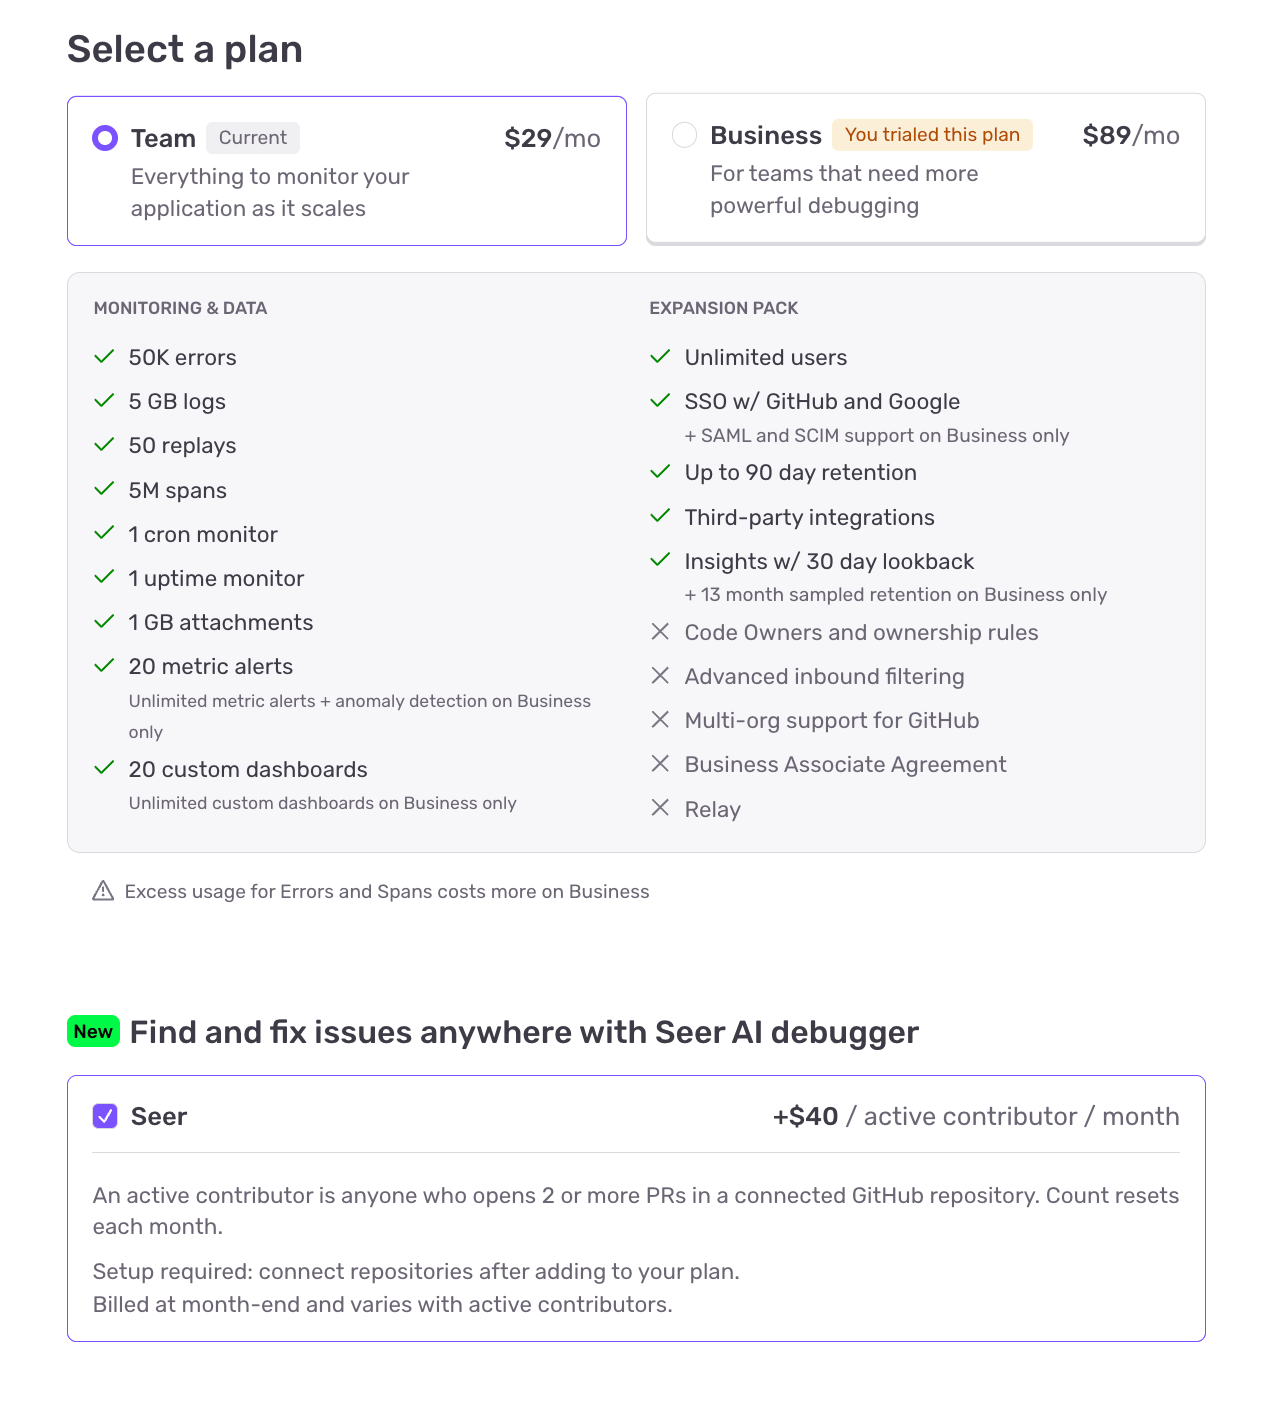Click the 'You trialed this plan' badge
1268x1424 pixels.
click(x=932, y=135)
